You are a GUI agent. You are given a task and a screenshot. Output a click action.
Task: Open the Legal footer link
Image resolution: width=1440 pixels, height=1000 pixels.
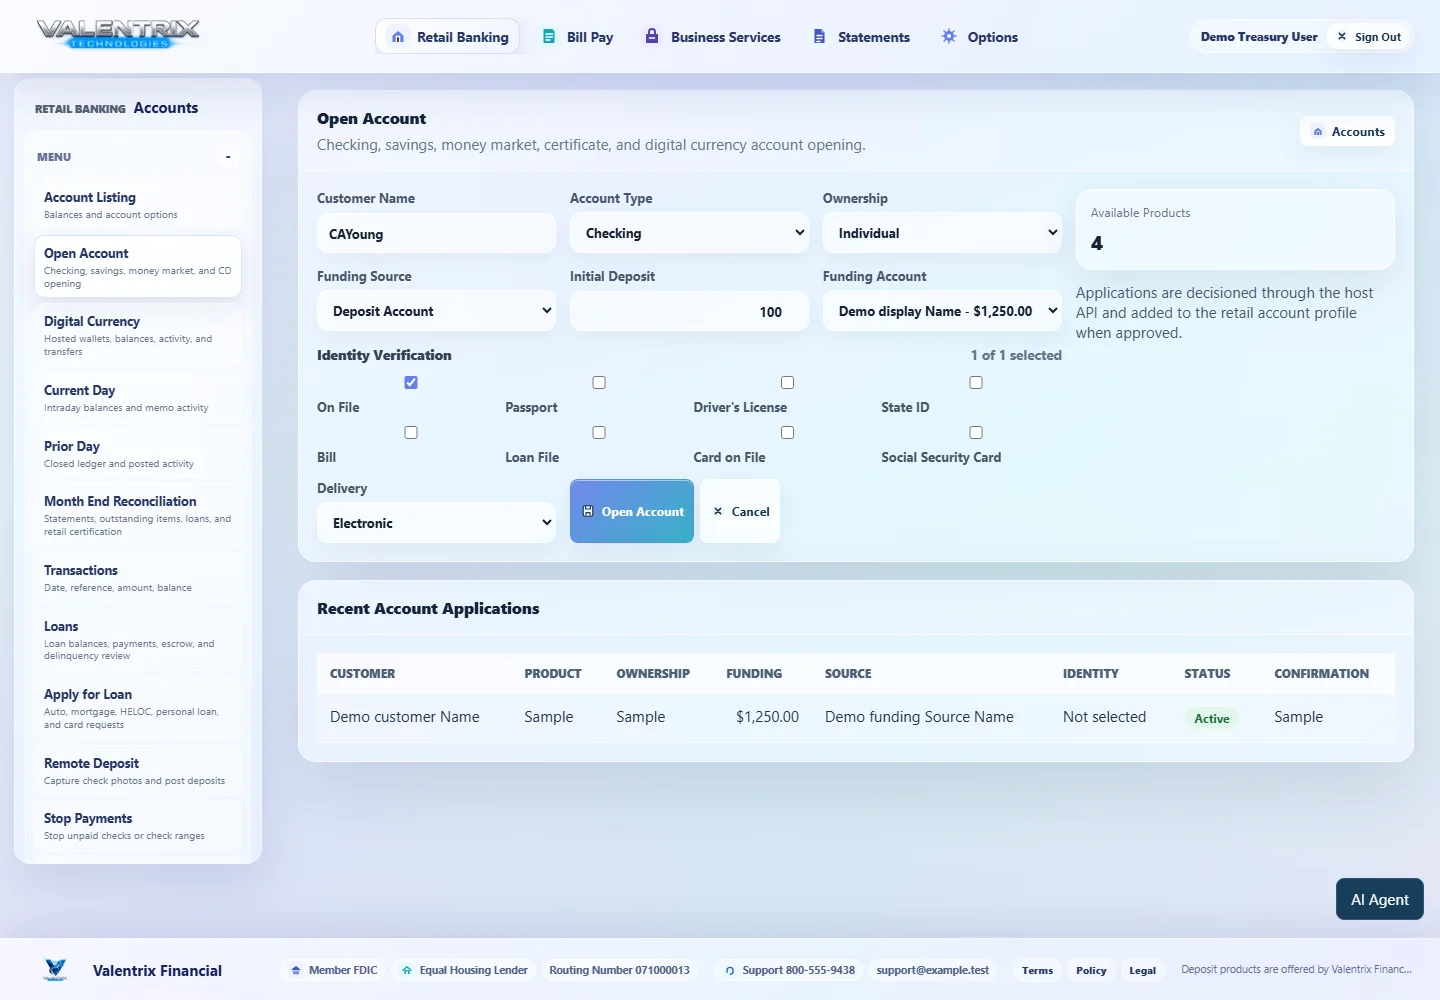(1143, 970)
